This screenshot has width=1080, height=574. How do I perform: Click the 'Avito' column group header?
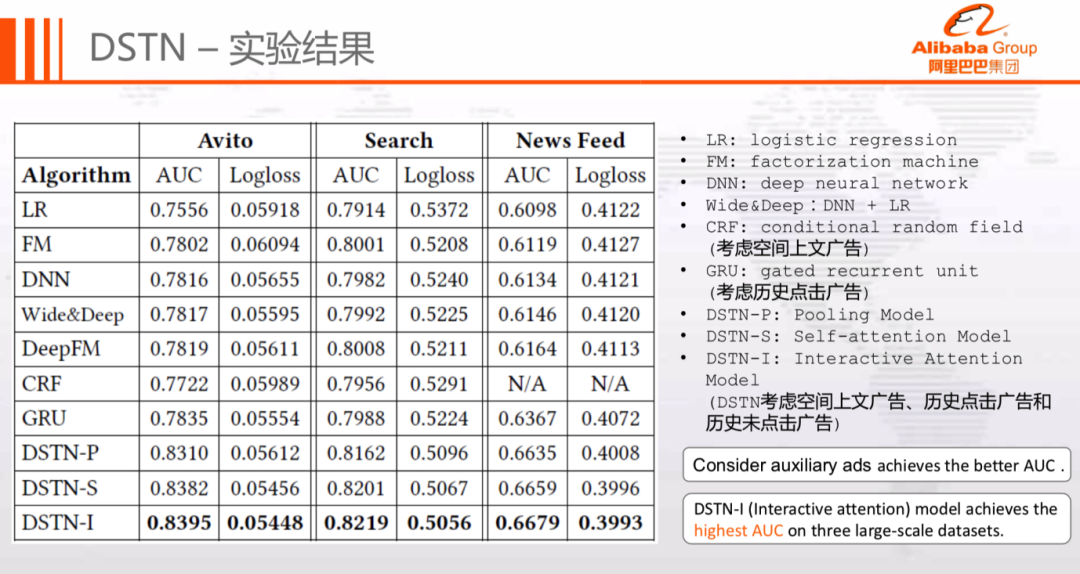(x=225, y=141)
